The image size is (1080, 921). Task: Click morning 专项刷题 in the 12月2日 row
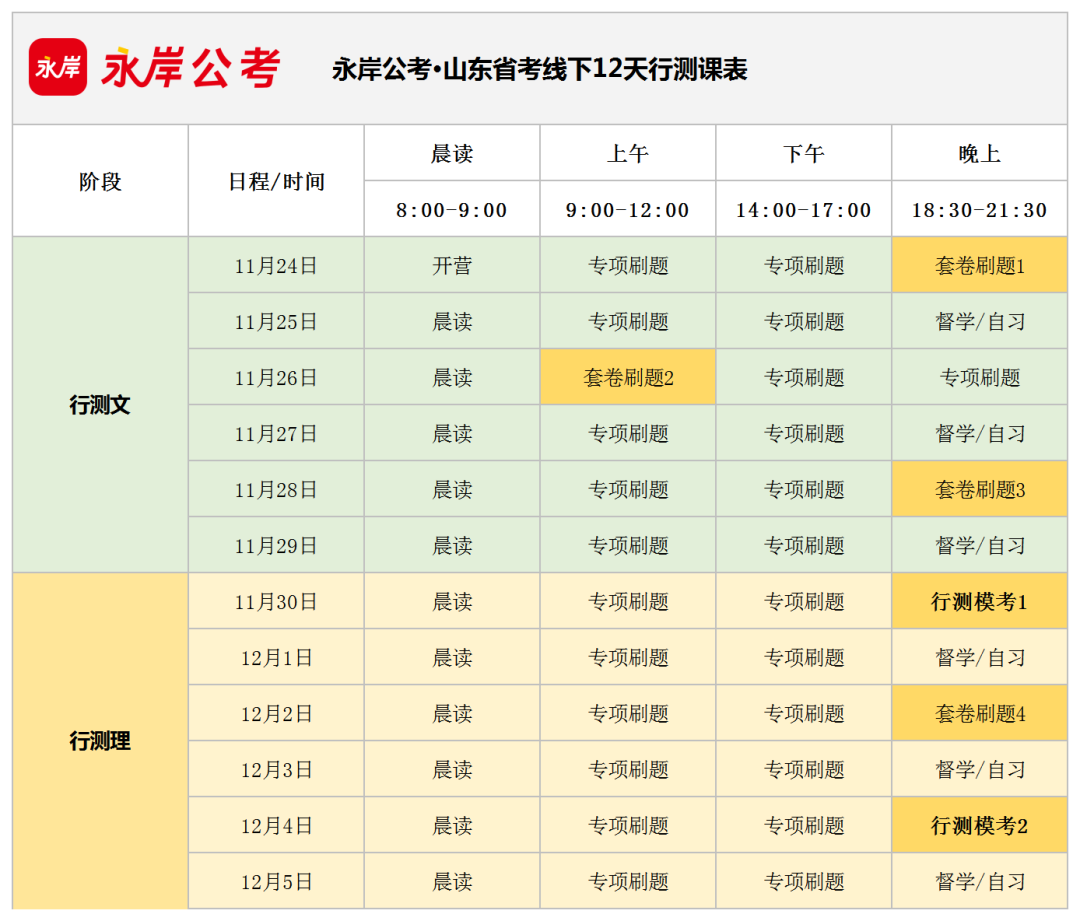click(627, 714)
